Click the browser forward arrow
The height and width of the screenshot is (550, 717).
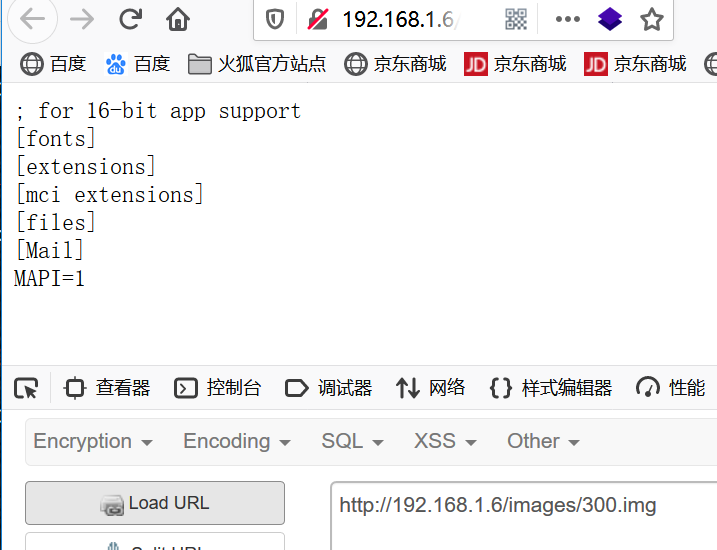[x=82, y=19]
